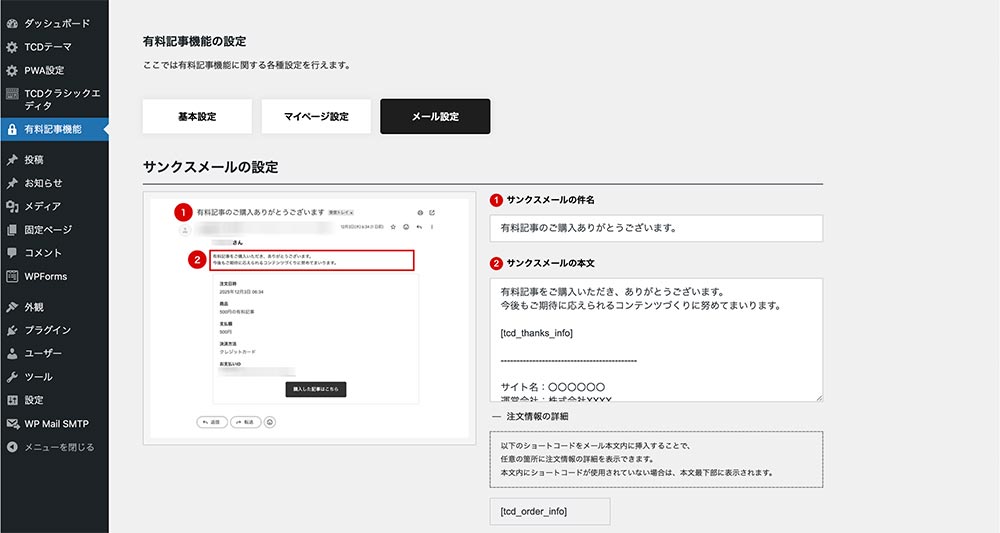
Task: Click the メディア media icon
Action: pyautogui.click(x=11, y=207)
